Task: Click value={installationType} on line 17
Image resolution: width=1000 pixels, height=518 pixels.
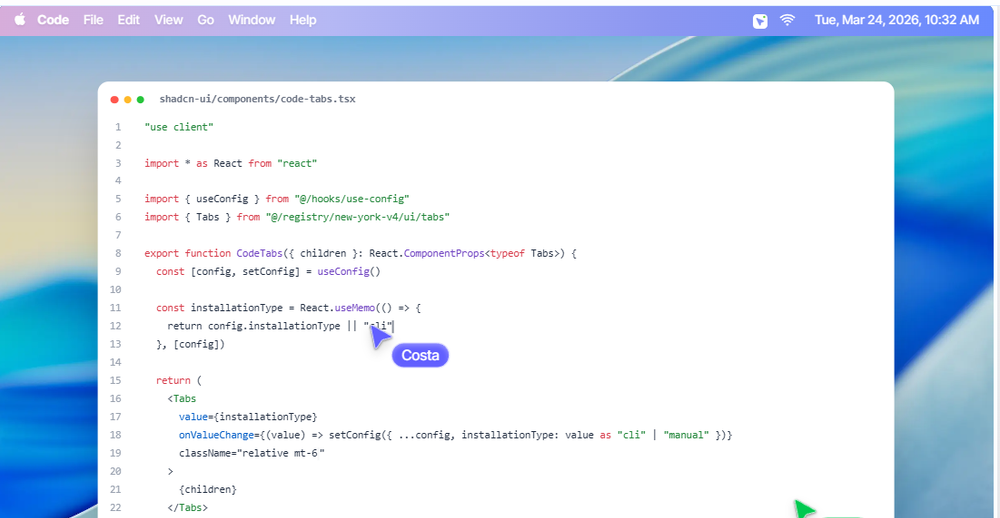Action: [x=248, y=417]
